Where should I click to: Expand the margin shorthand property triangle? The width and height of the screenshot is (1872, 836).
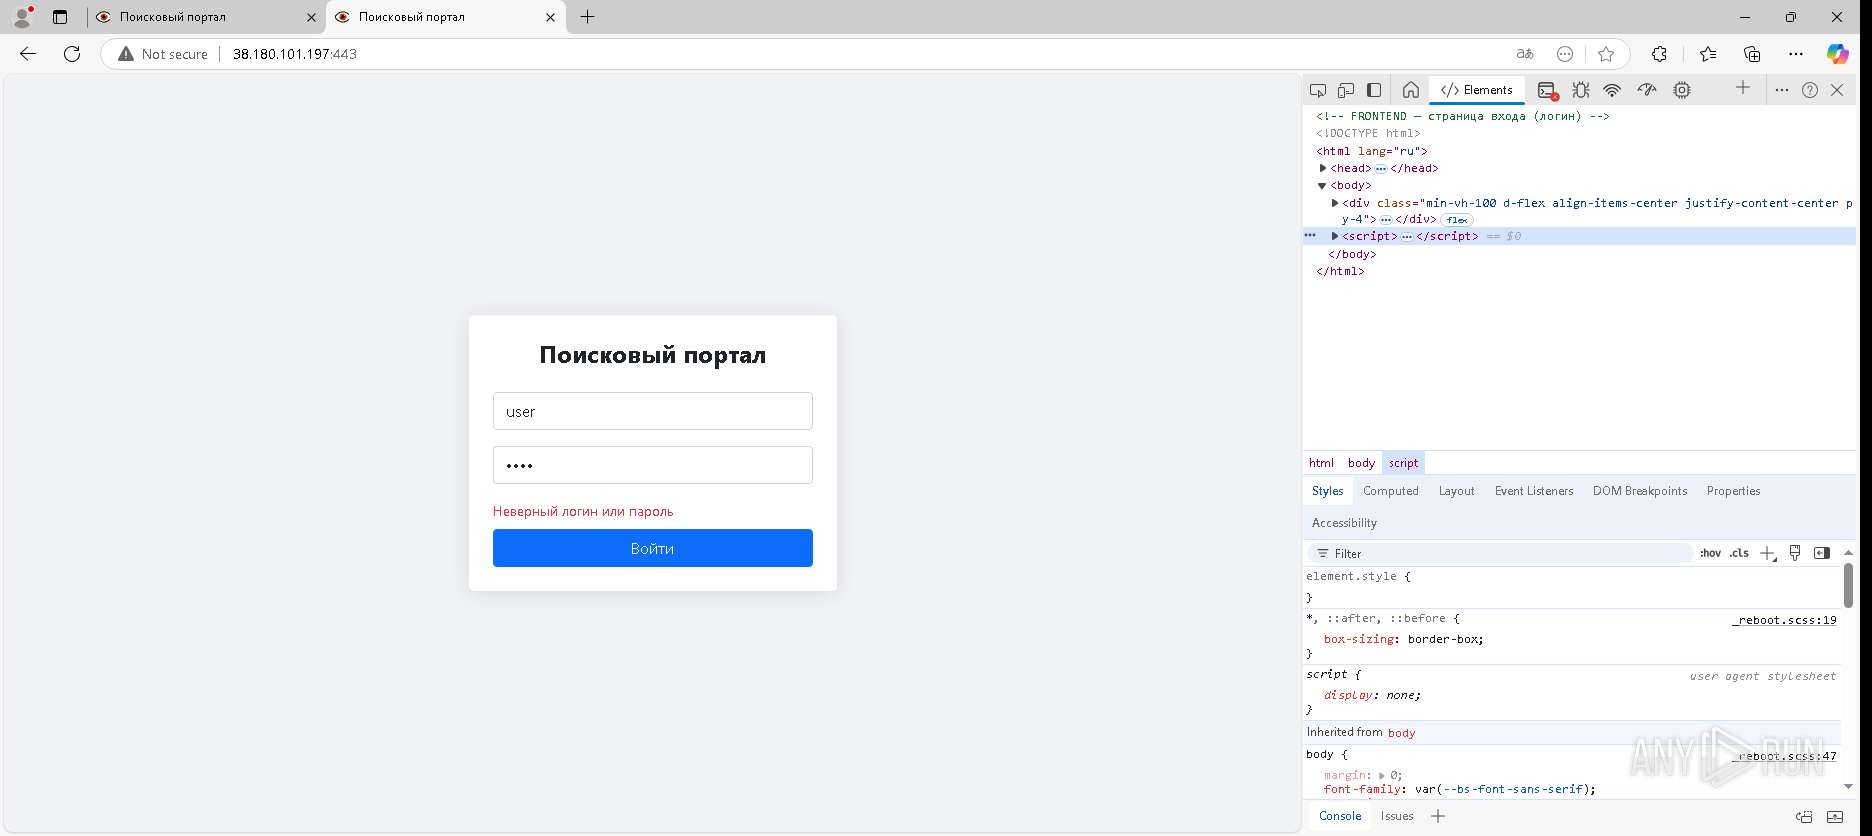click(x=1381, y=775)
